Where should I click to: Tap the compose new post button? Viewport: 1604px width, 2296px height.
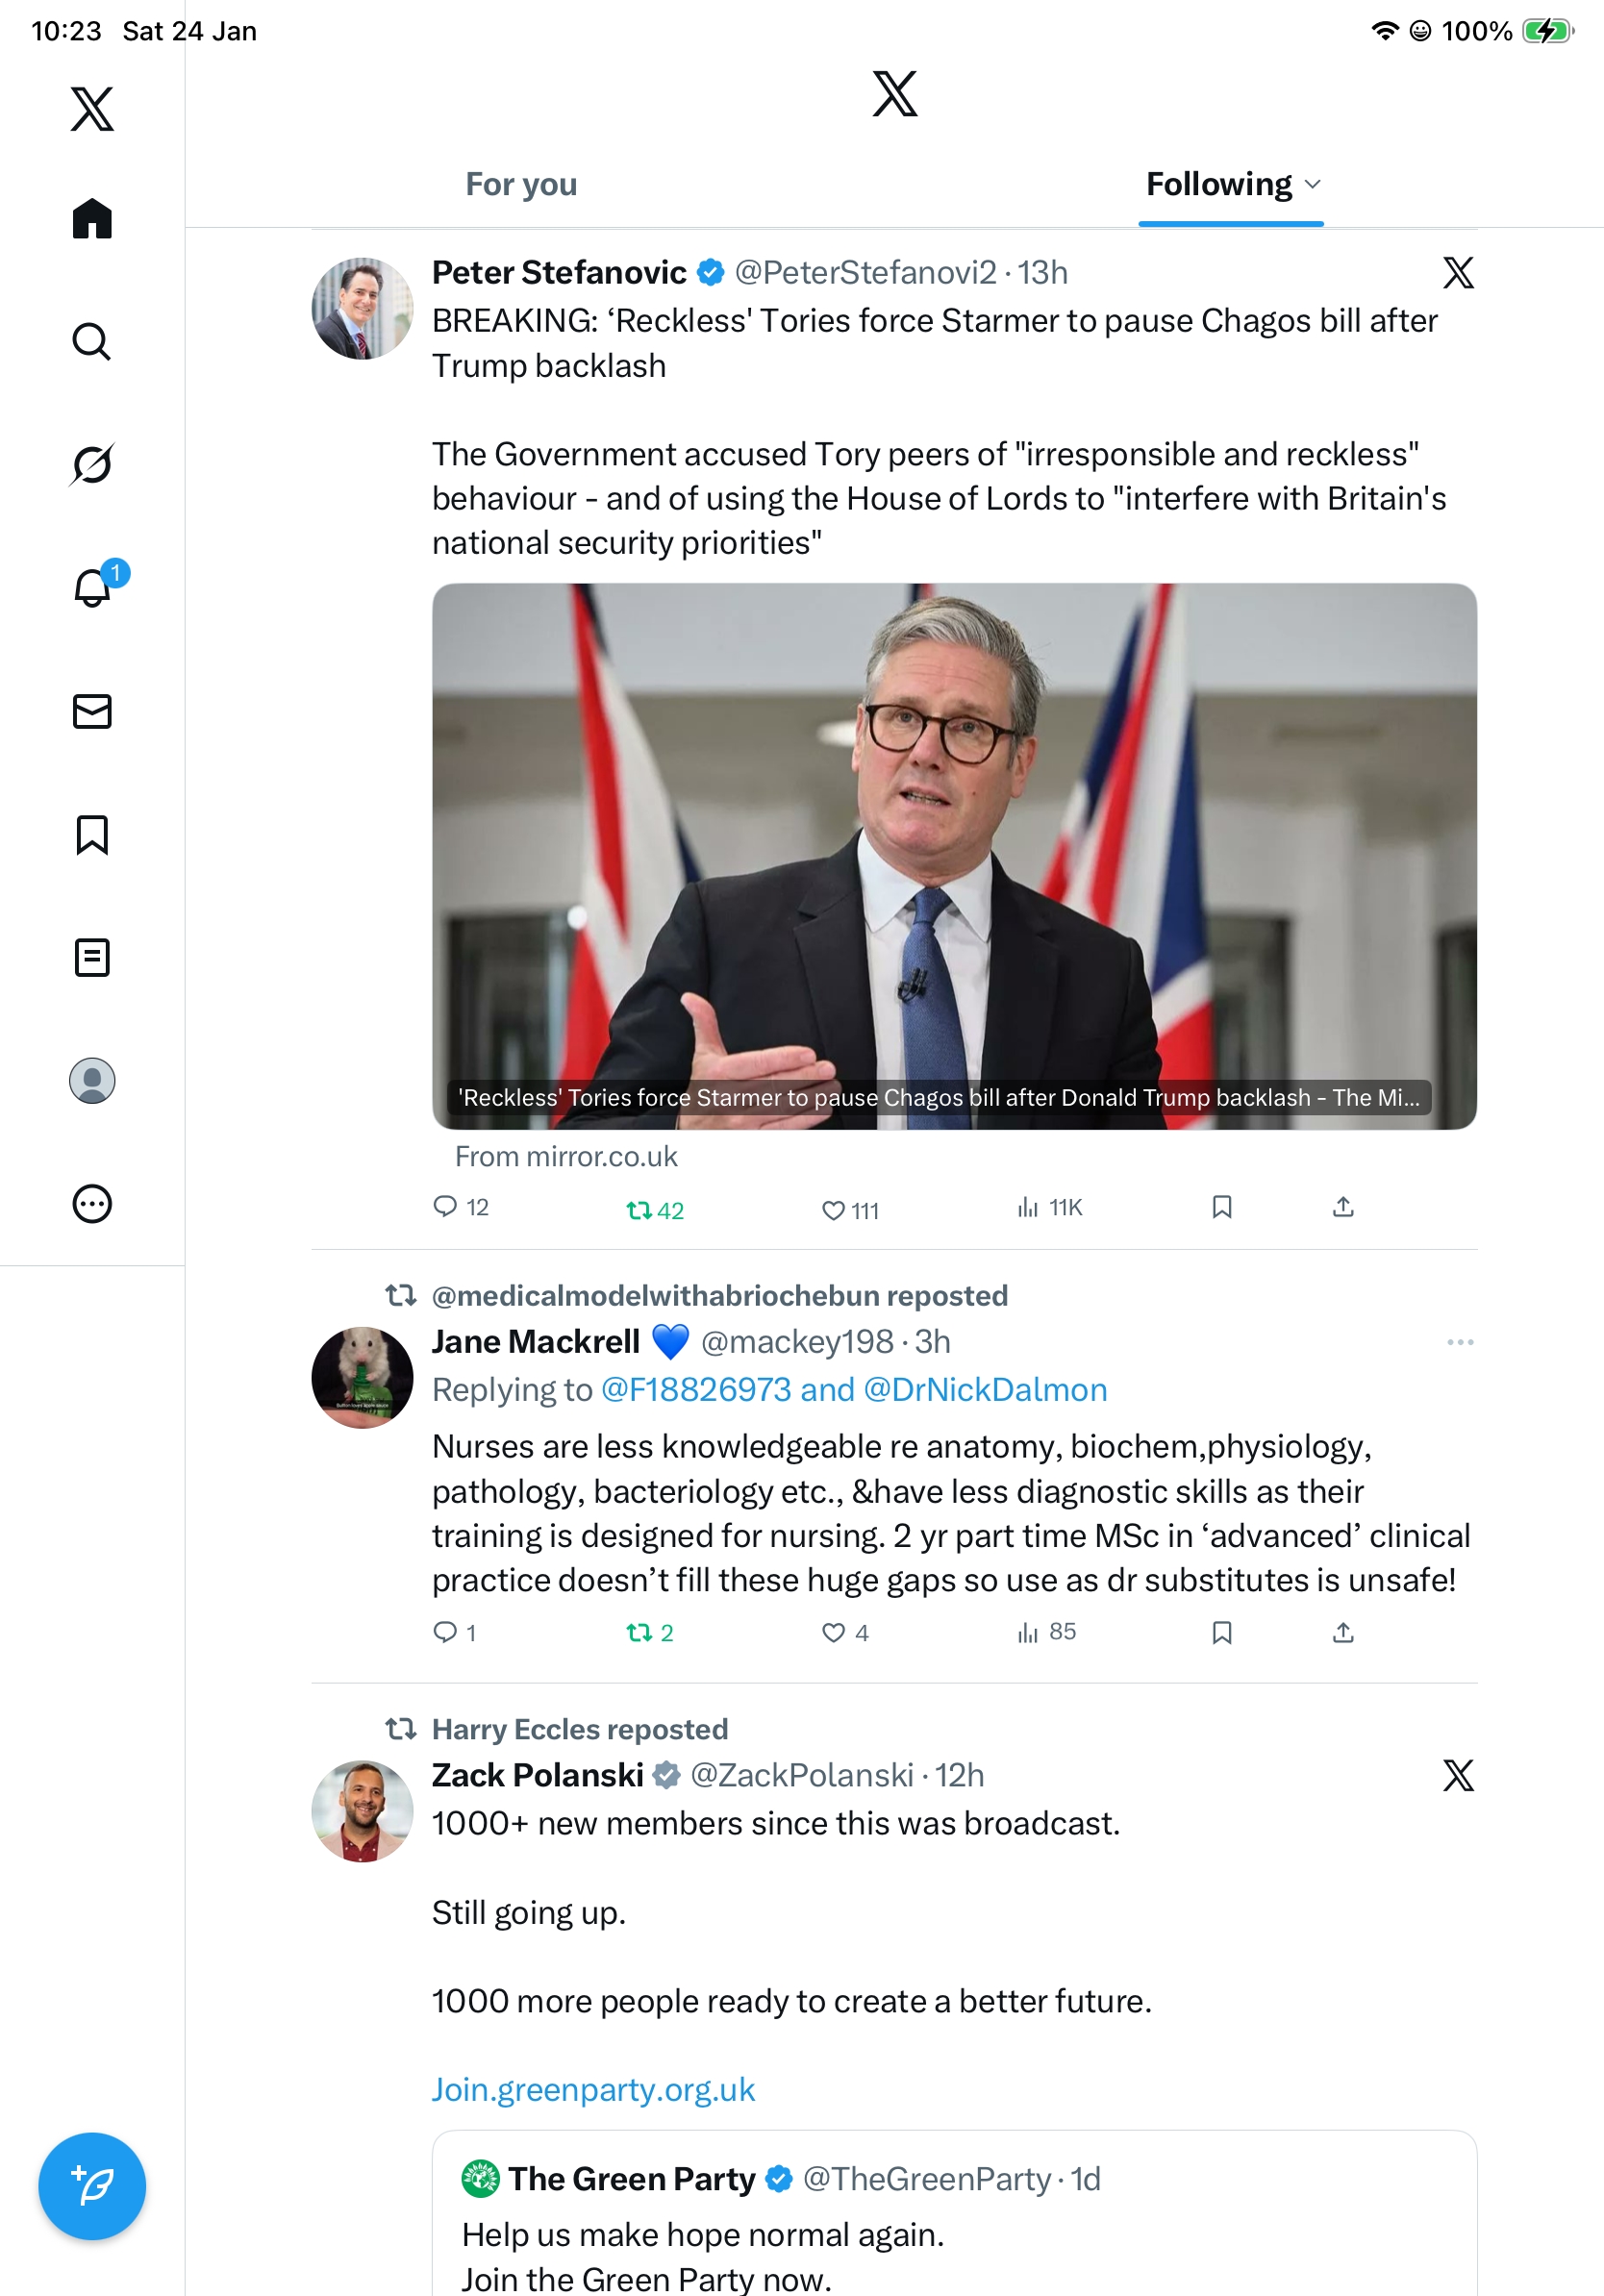tap(92, 2185)
